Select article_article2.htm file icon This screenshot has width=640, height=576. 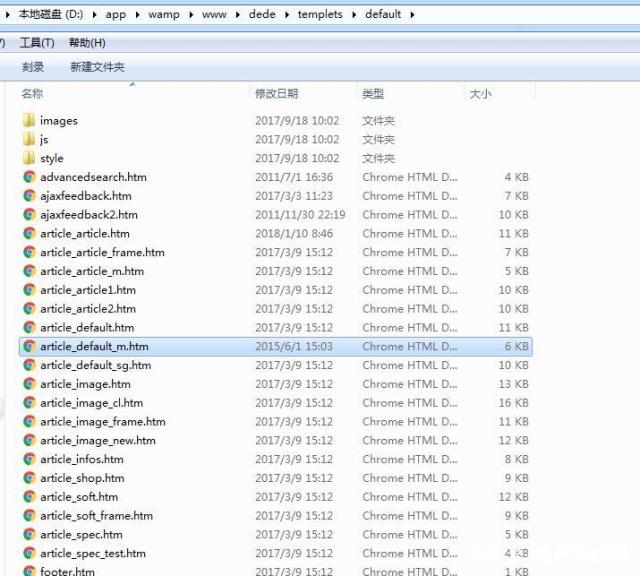[29, 309]
